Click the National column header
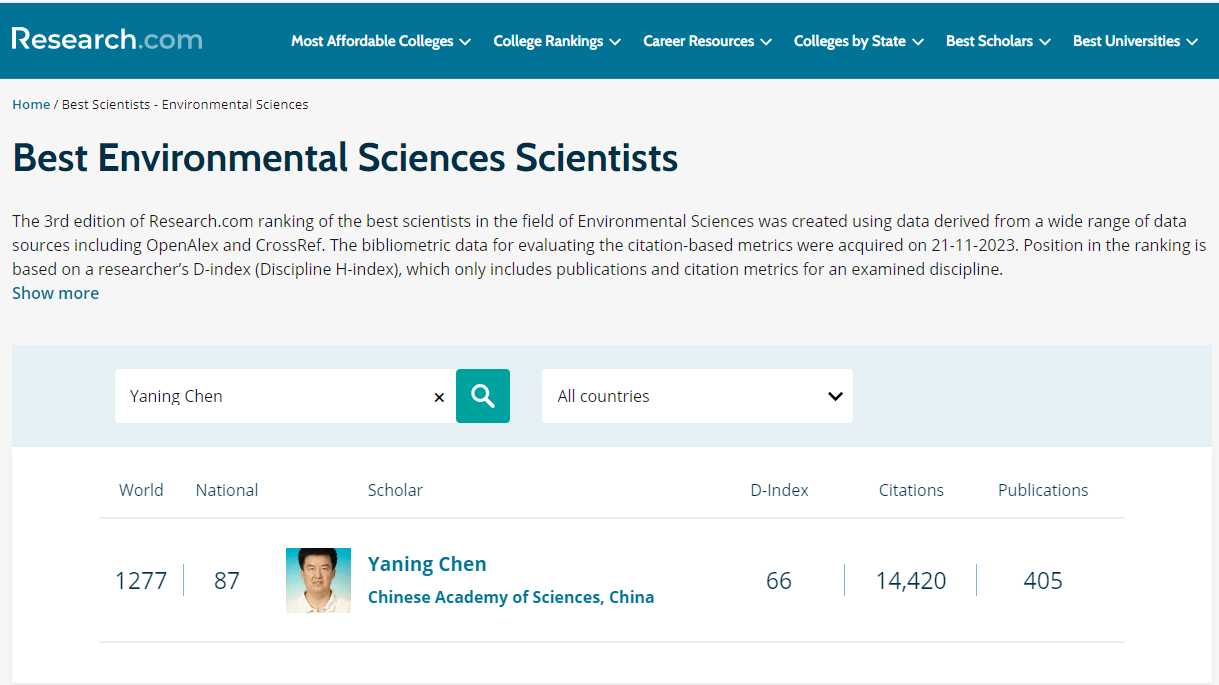The width and height of the screenshot is (1219, 685). [x=227, y=490]
